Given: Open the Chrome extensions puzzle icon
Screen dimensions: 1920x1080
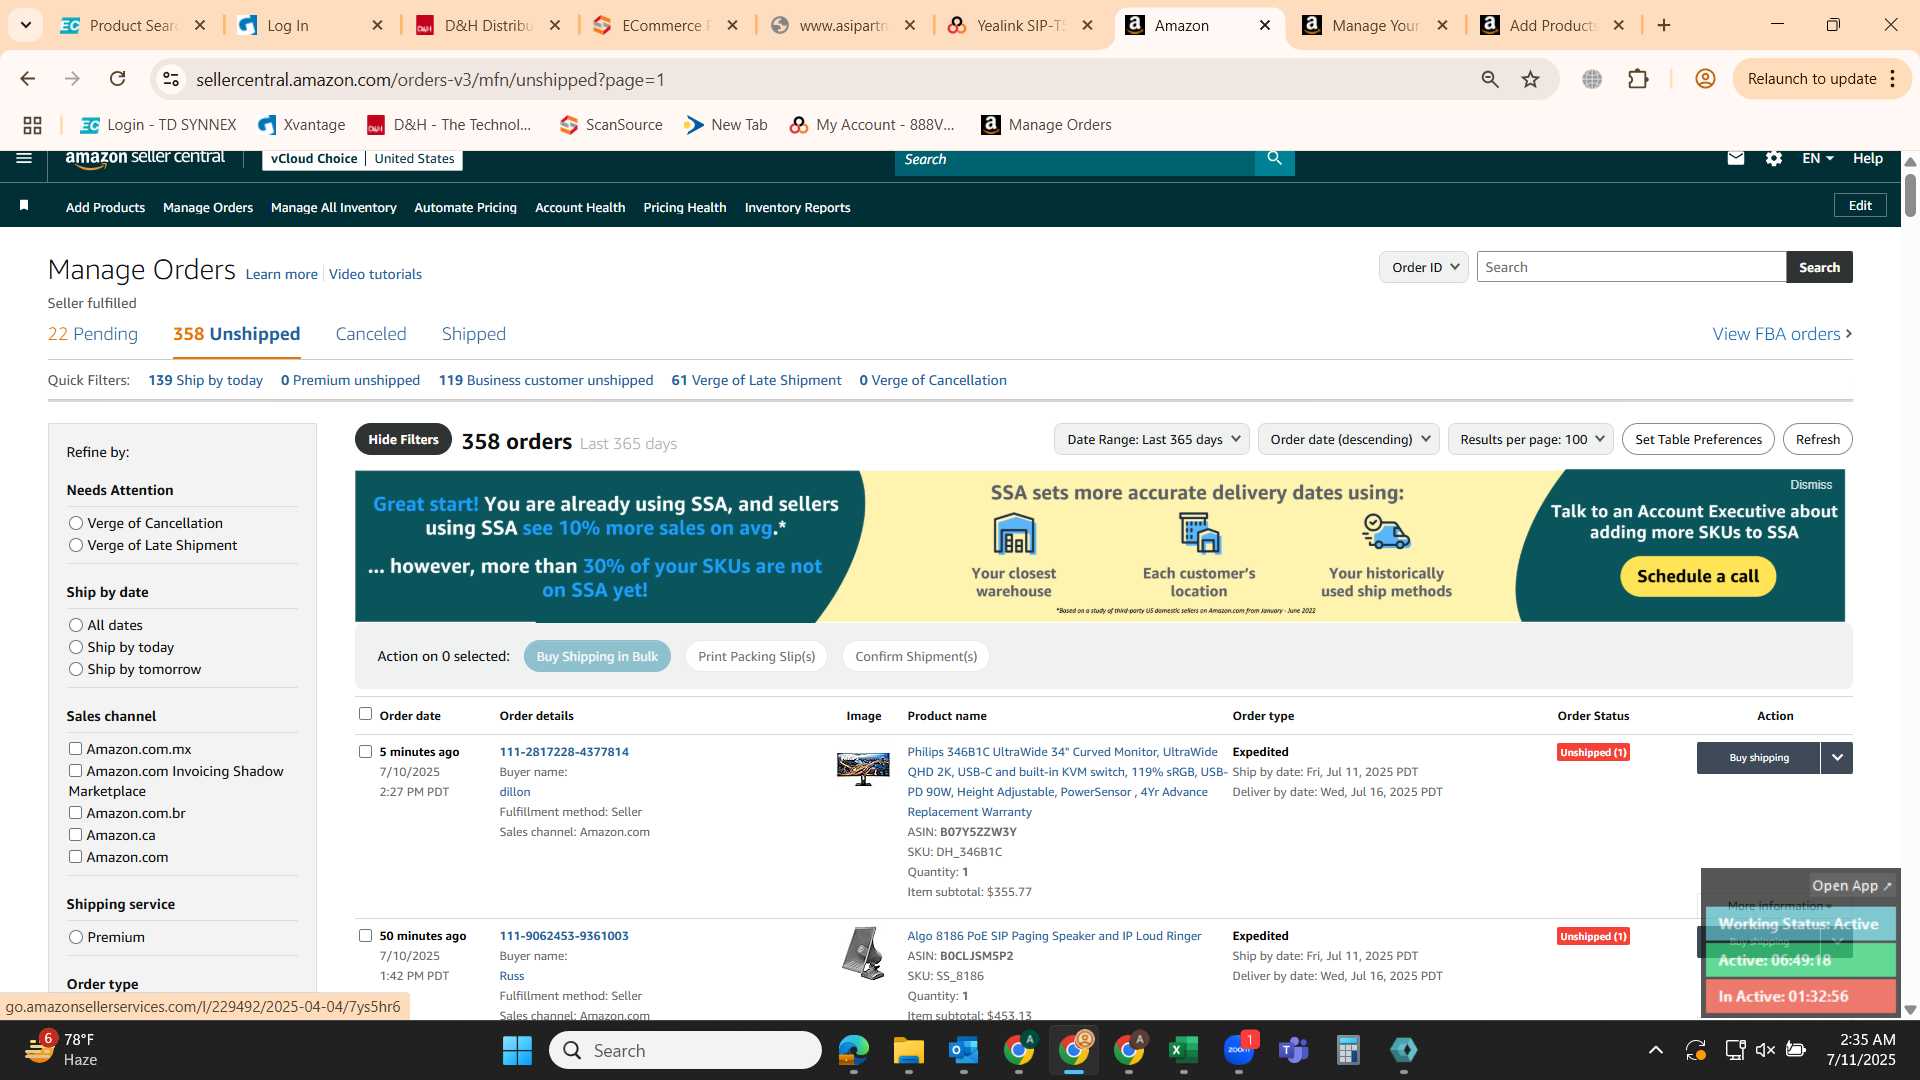Looking at the screenshot, I should 1638,79.
